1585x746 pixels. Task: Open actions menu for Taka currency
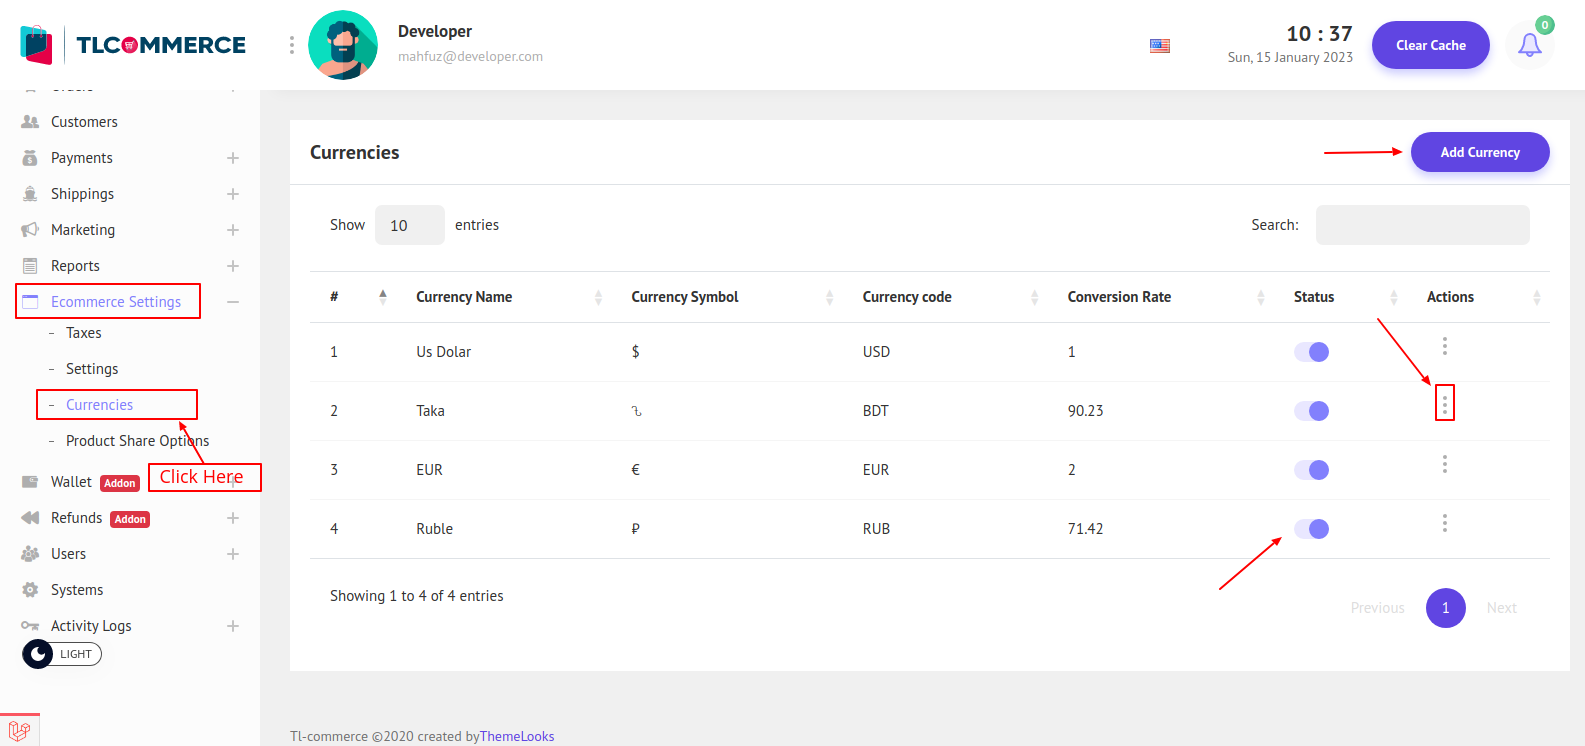(1444, 404)
